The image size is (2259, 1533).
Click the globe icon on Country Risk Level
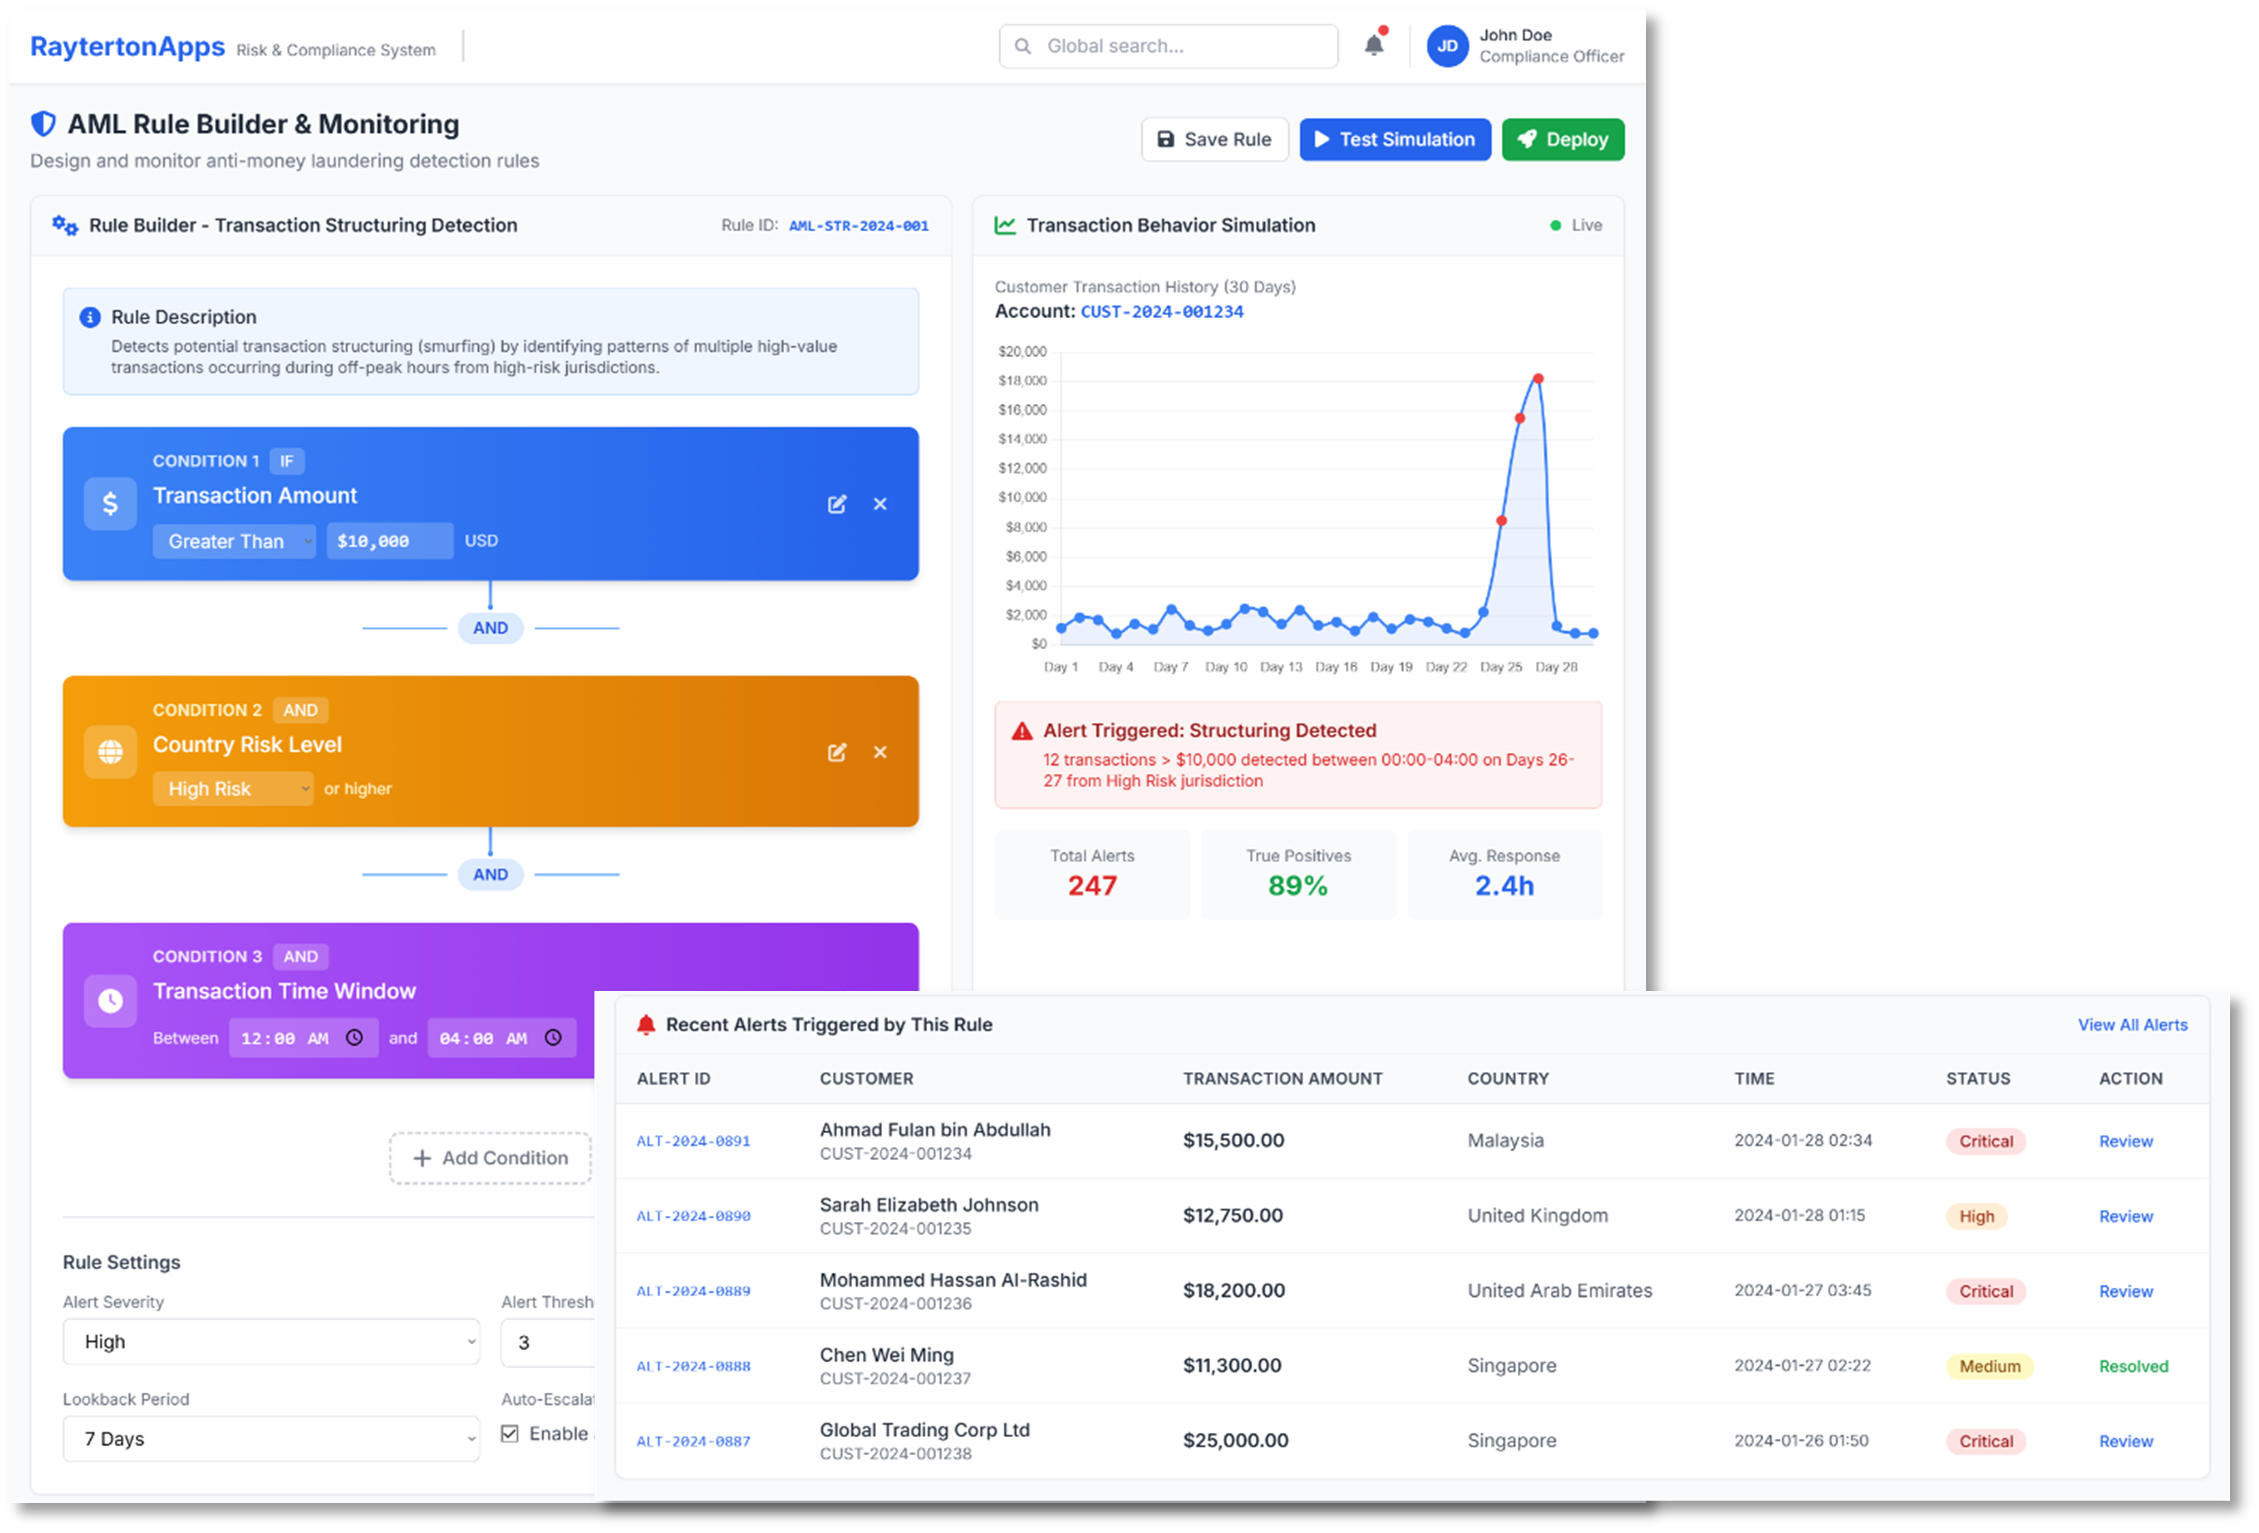click(x=110, y=752)
